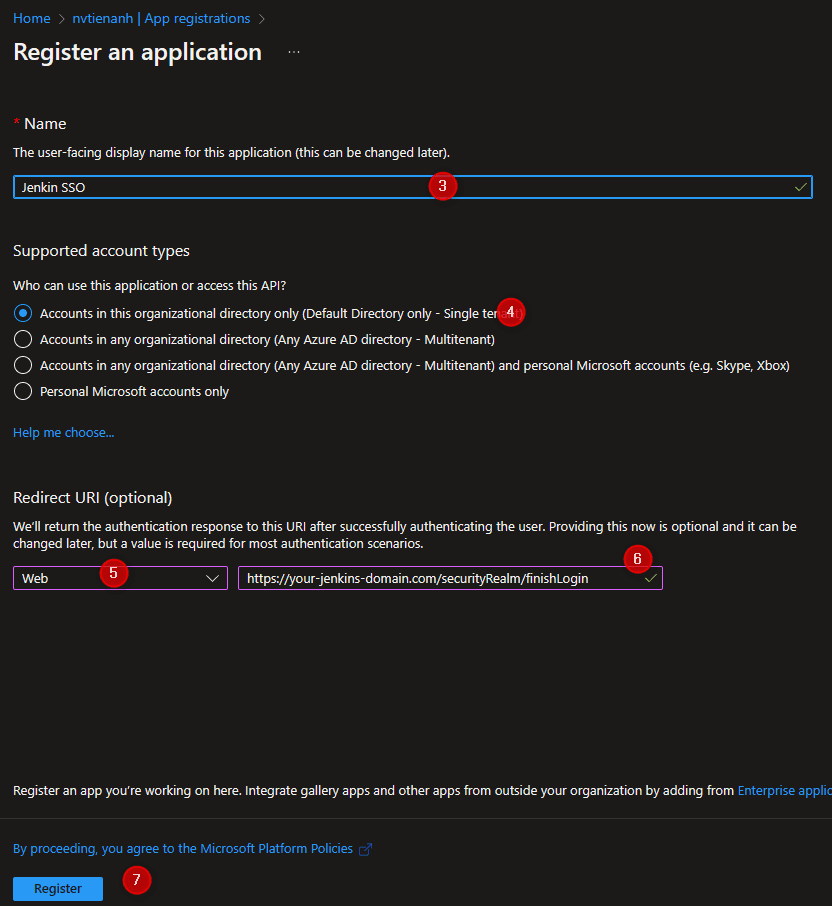The width and height of the screenshot is (832, 906).
Task: Click the Who can use this application question
Action: pos(150,285)
